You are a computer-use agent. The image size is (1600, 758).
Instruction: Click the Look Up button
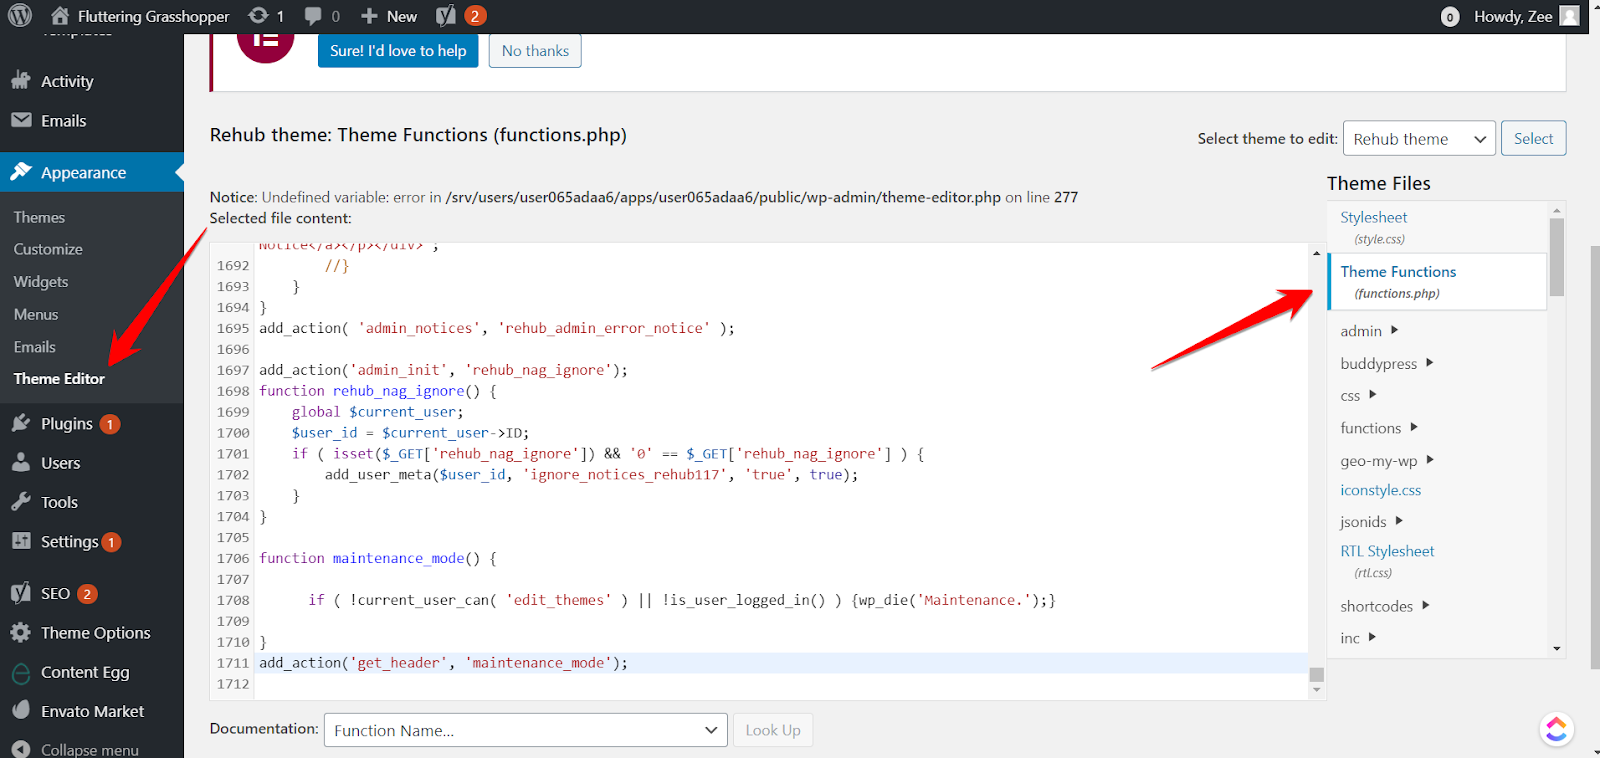773,730
